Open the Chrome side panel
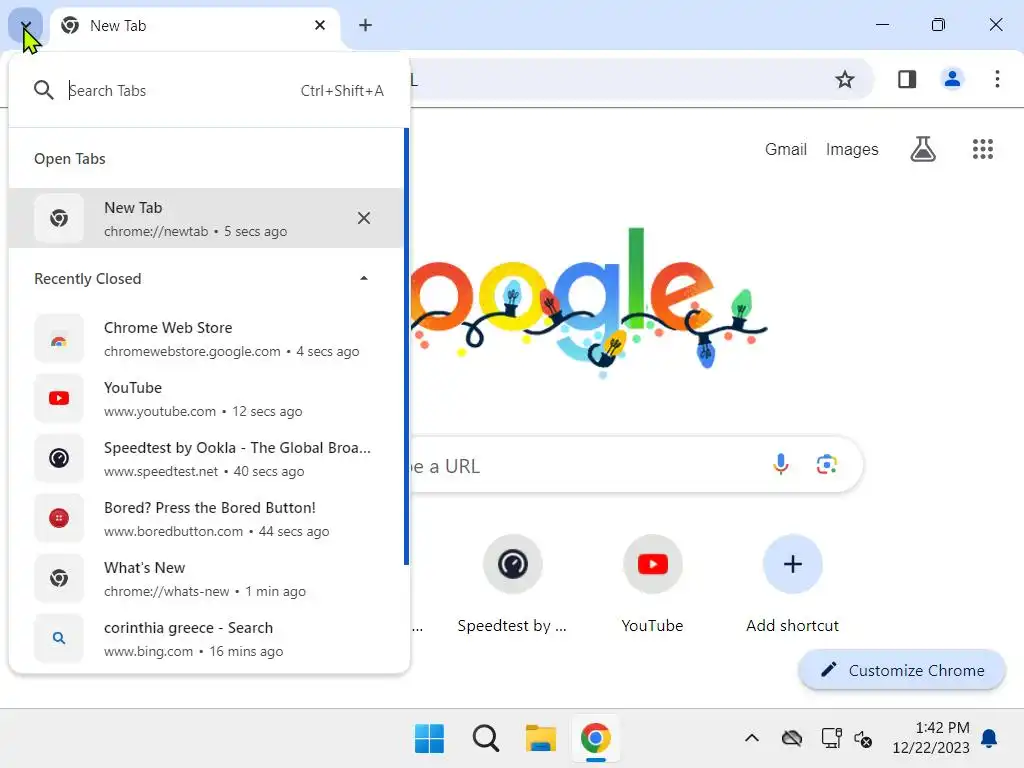1024x768 pixels. coord(907,80)
